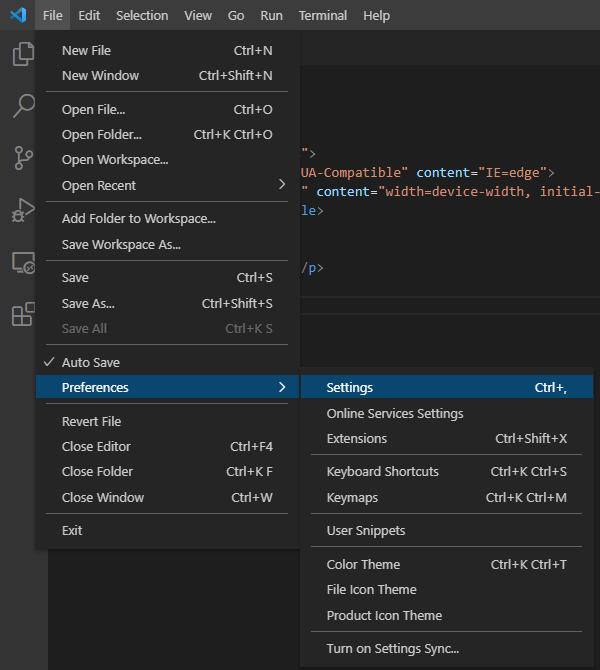Open User Snippets entry
Viewport: 600px width, 670px height.
pos(447,531)
